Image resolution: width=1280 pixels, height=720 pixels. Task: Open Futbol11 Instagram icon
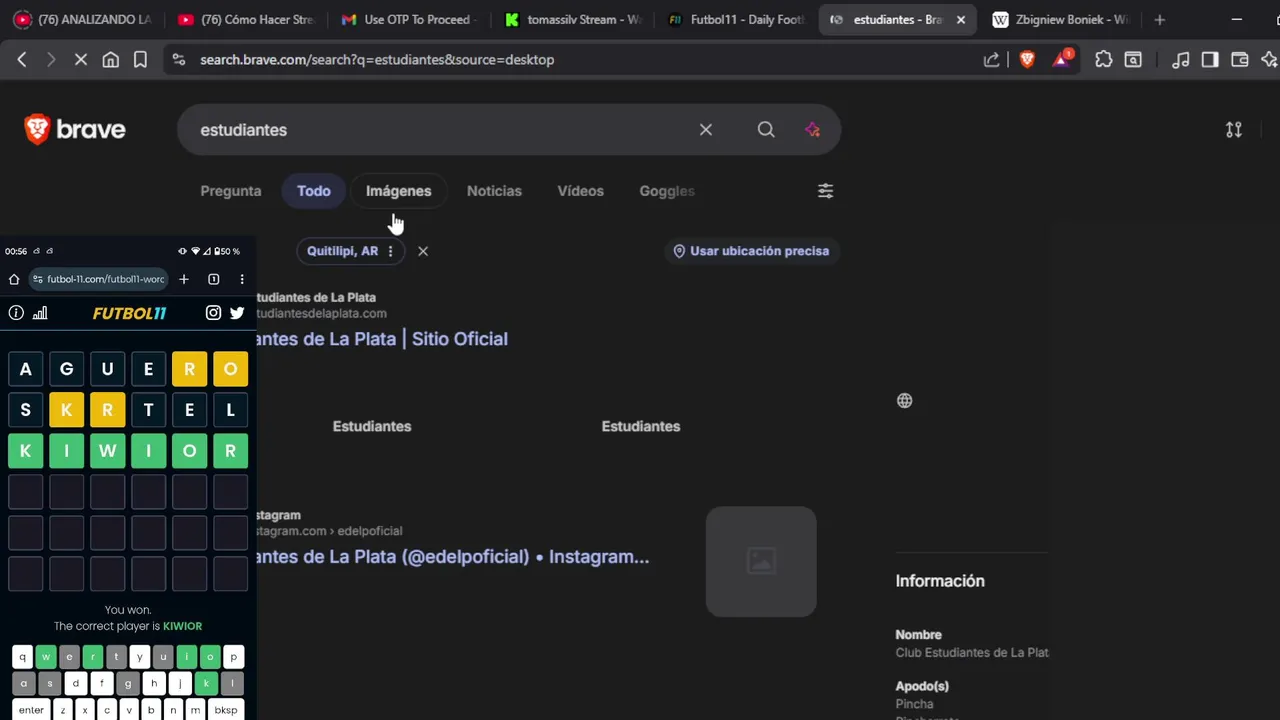pyautogui.click(x=213, y=313)
